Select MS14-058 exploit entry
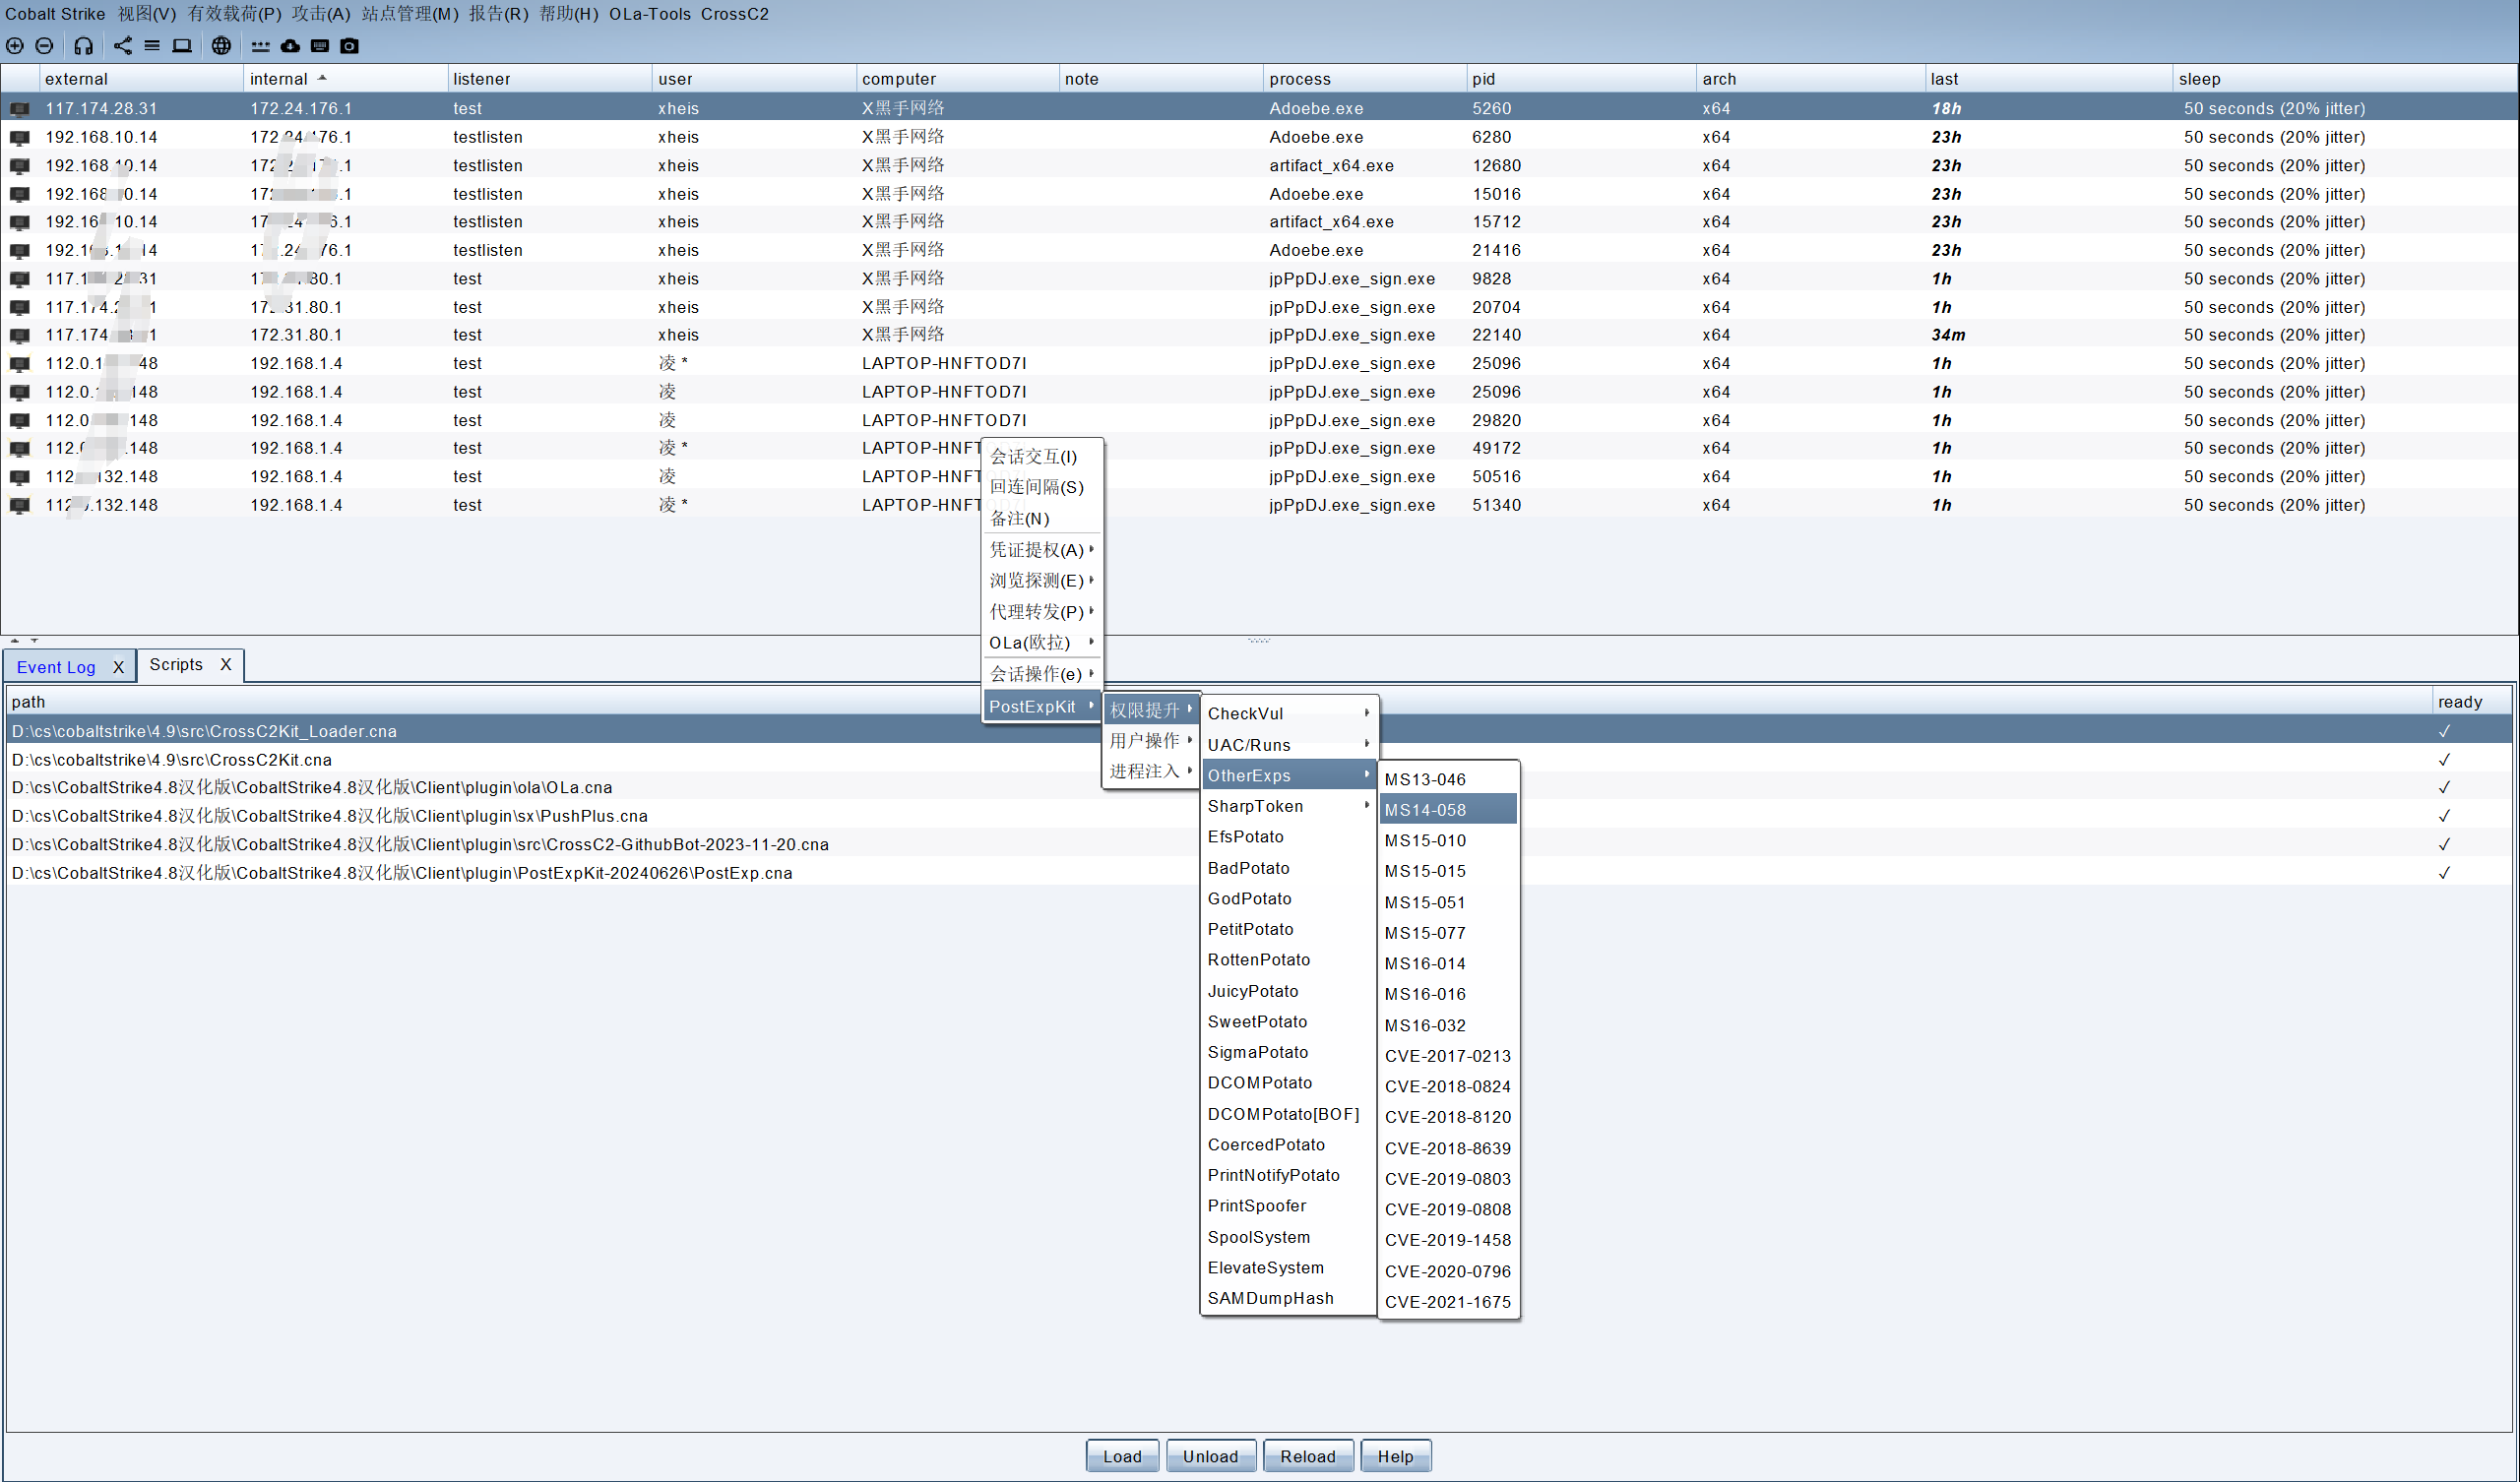Viewport: 2520px width, 1482px height. point(1448,810)
